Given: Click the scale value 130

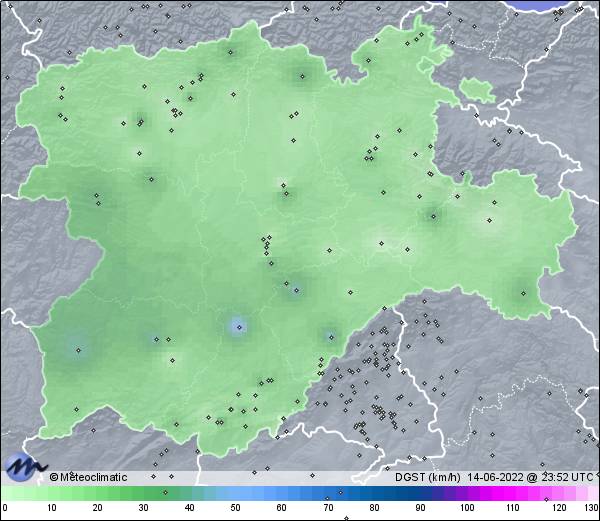Looking at the screenshot, I should click(x=592, y=508).
